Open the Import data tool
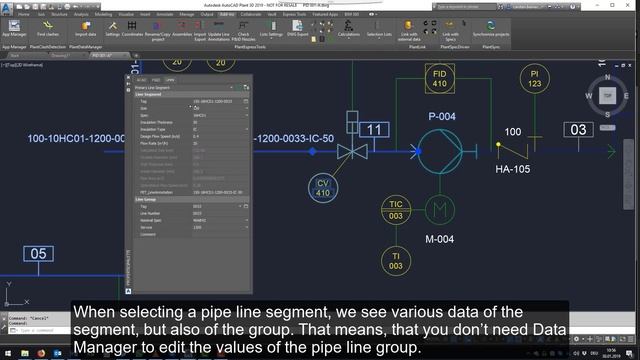This screenshot has height=360, width=640. (x=86, y=29)
